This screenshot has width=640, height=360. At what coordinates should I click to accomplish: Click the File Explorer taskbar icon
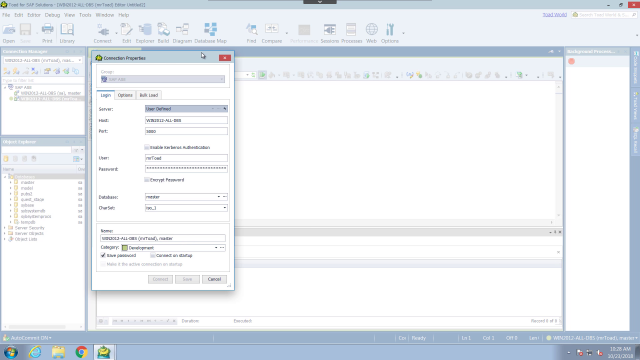[58, 352]
